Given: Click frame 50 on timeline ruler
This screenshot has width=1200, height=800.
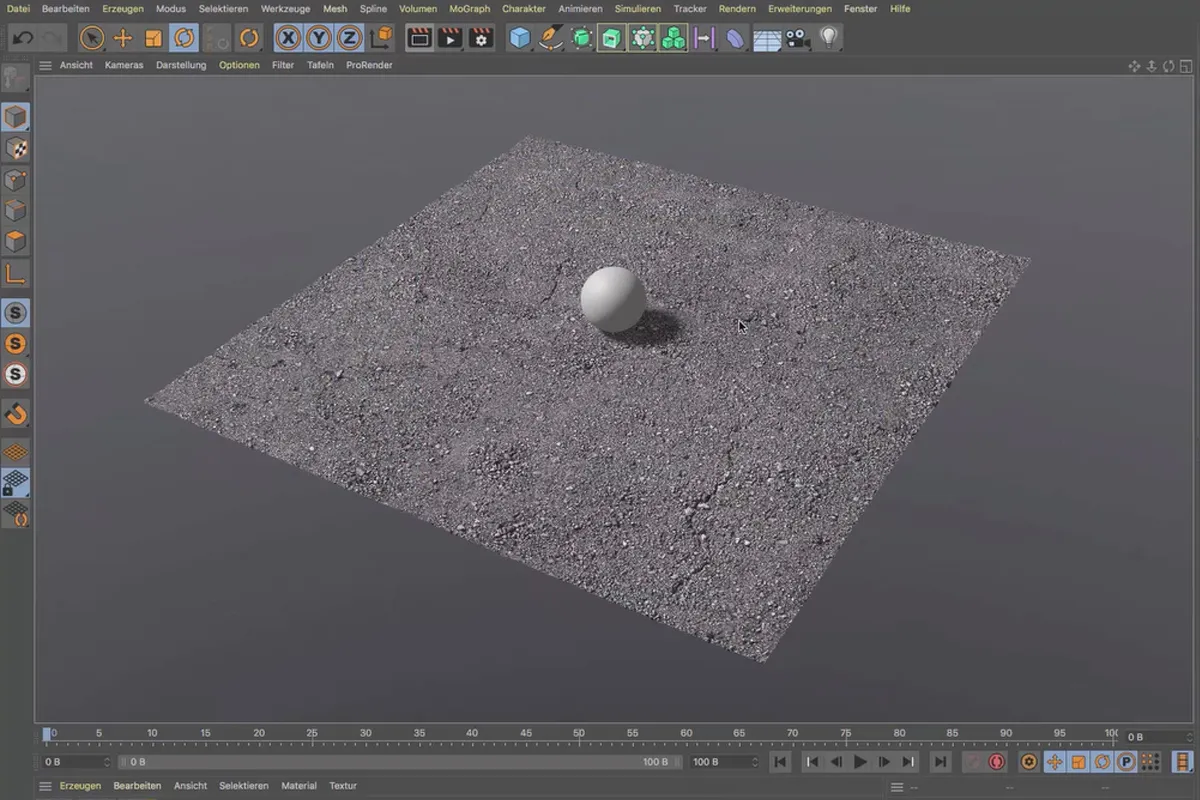Looking at the screenshot, I should click(x=579, y=737).
